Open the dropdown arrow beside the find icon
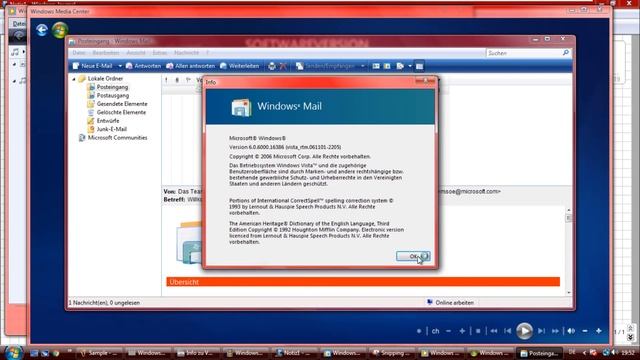 (410, 66)
